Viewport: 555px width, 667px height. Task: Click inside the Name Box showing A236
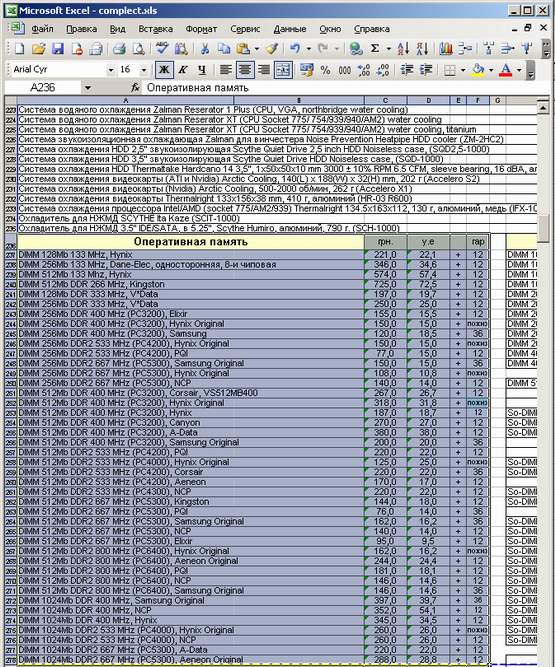[x=43, y=88]
